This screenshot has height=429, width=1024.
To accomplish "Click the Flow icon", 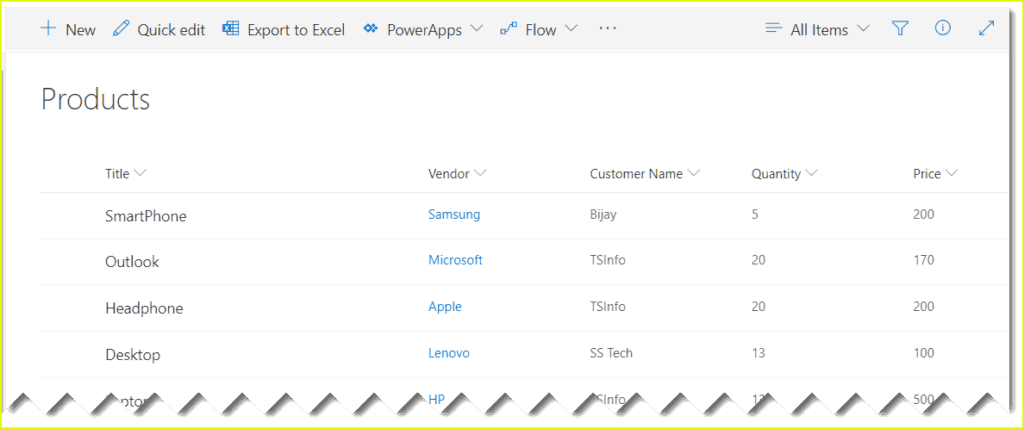I will tap(508, 29).
